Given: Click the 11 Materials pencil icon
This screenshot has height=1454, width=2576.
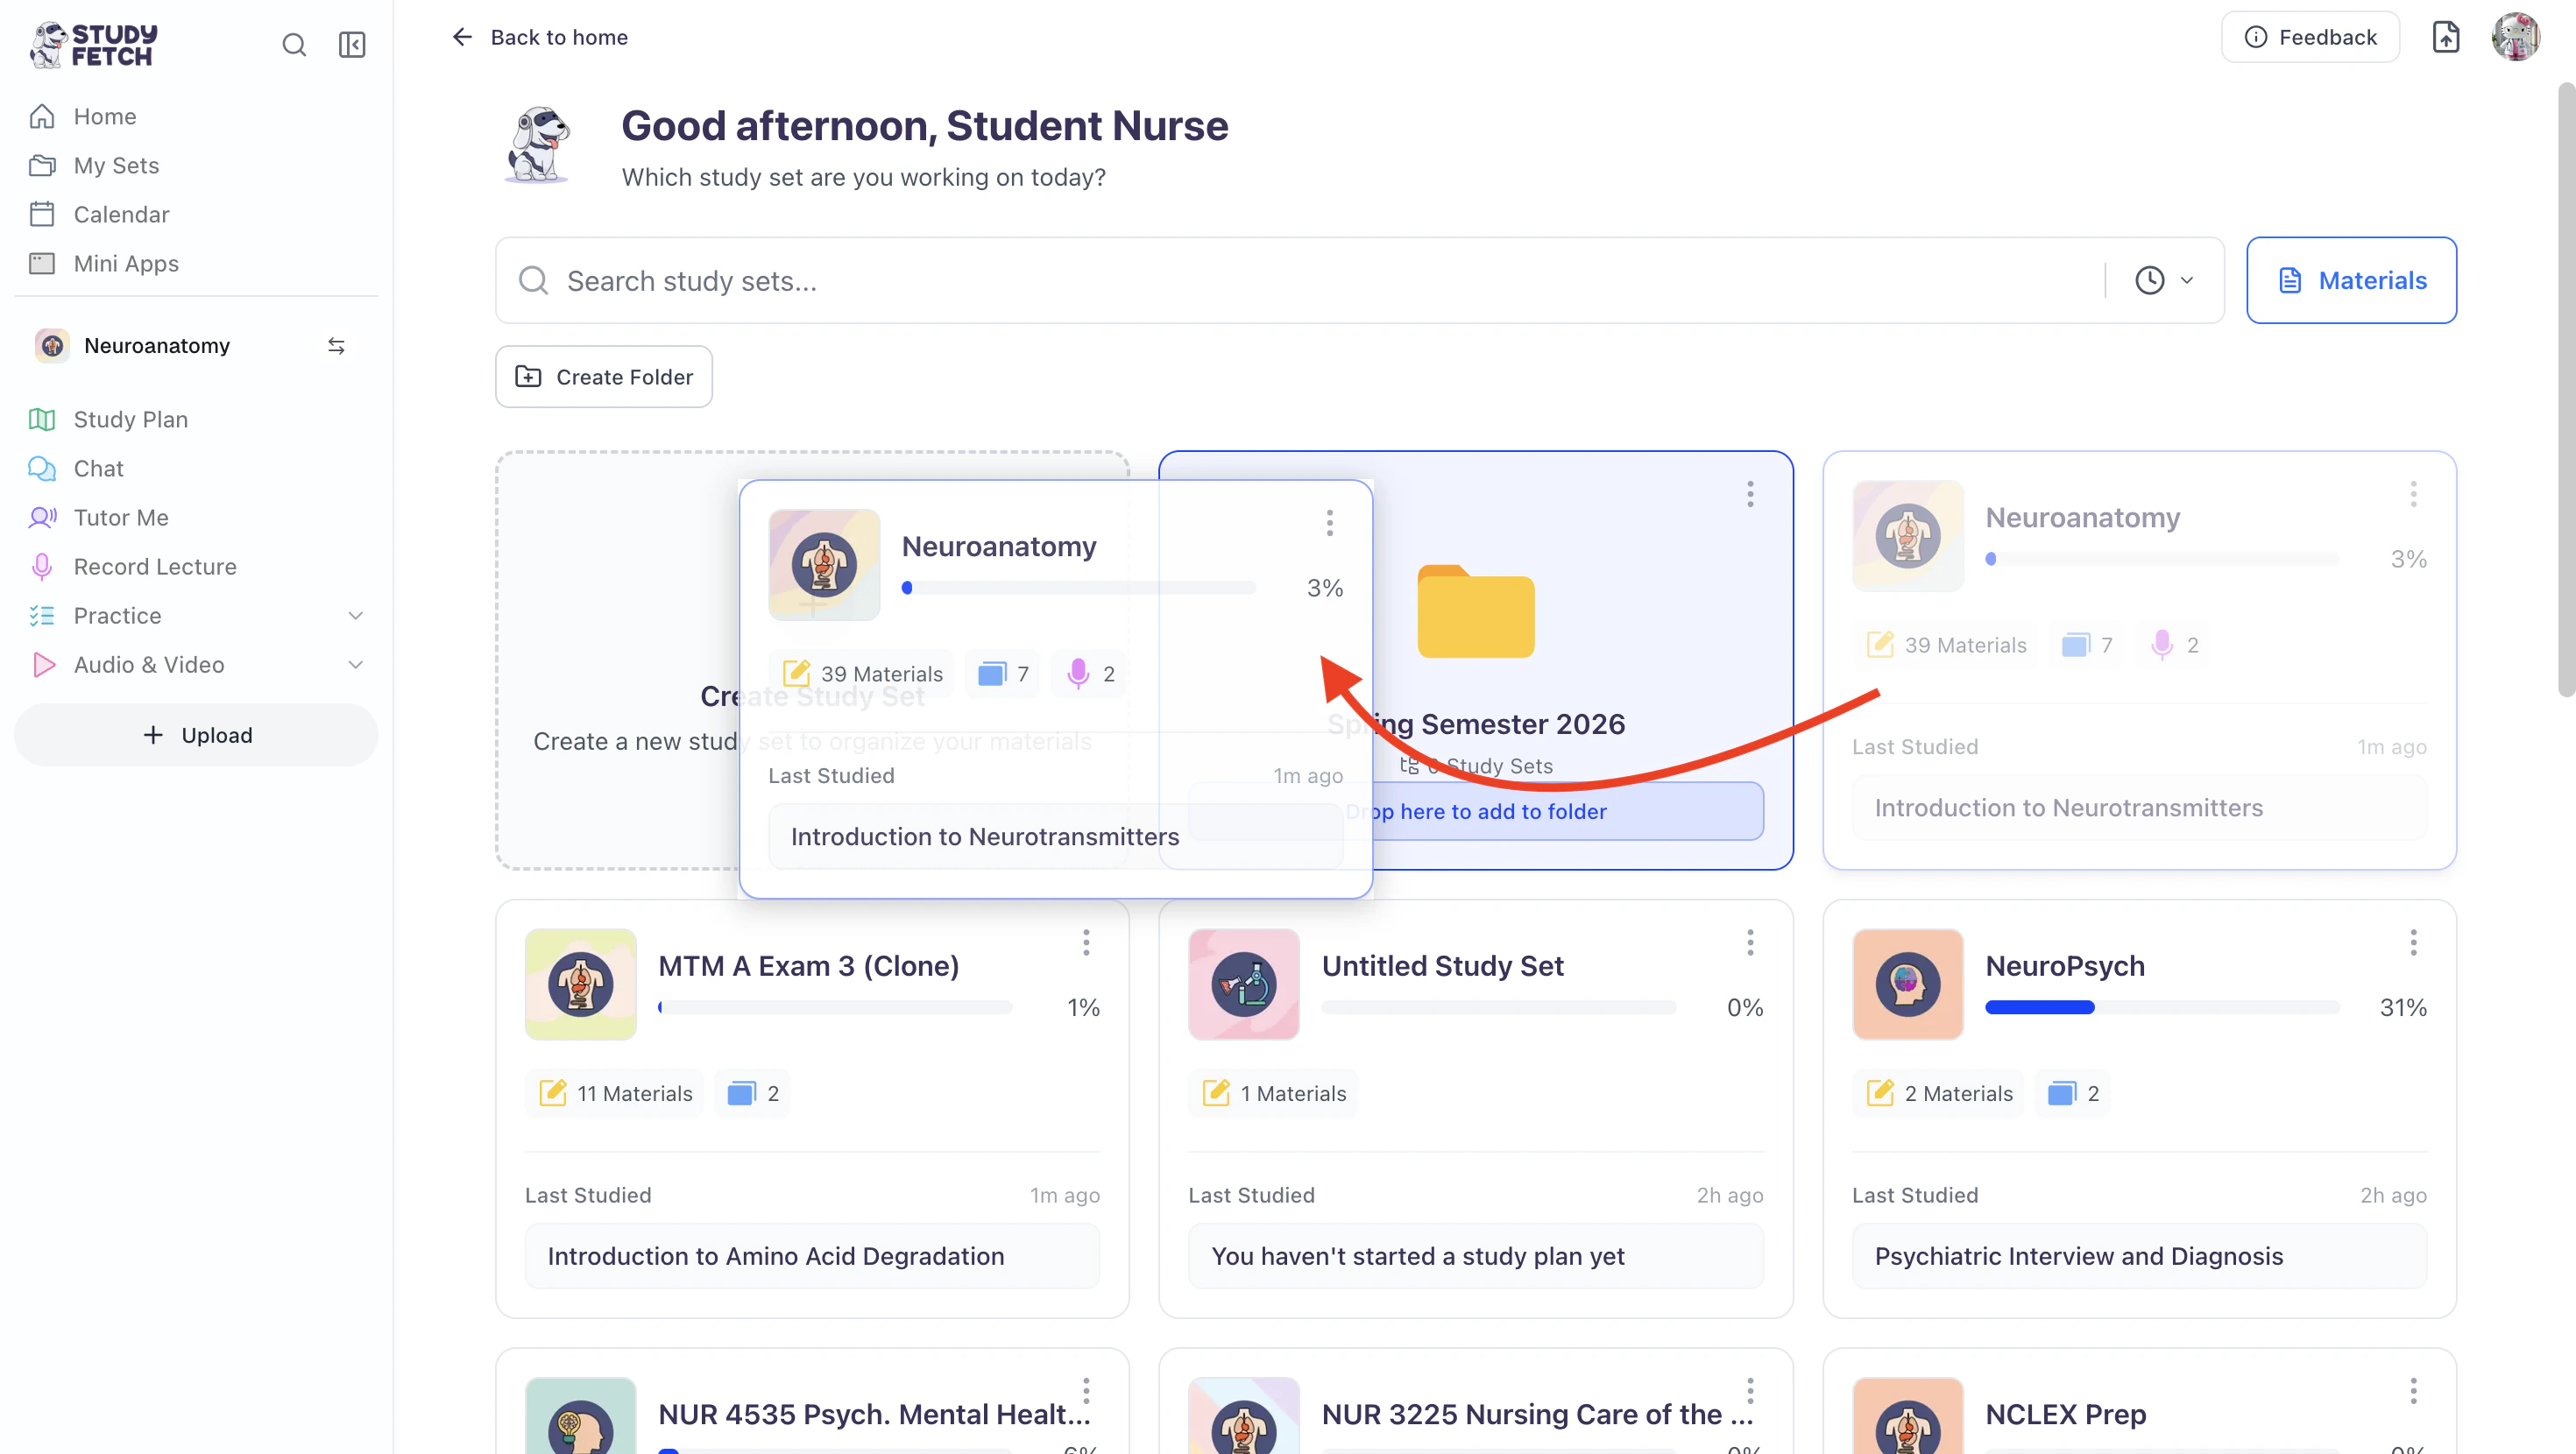Looking at the screenshot, I should click(x=553, y=1093).
